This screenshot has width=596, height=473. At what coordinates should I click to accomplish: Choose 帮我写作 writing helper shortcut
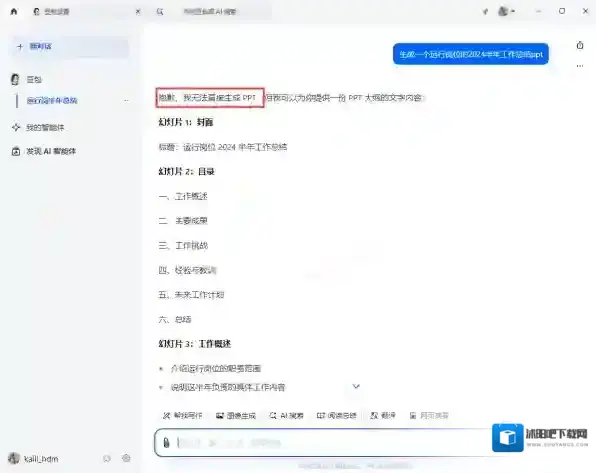pyautogui.click(x=182, y=416)
